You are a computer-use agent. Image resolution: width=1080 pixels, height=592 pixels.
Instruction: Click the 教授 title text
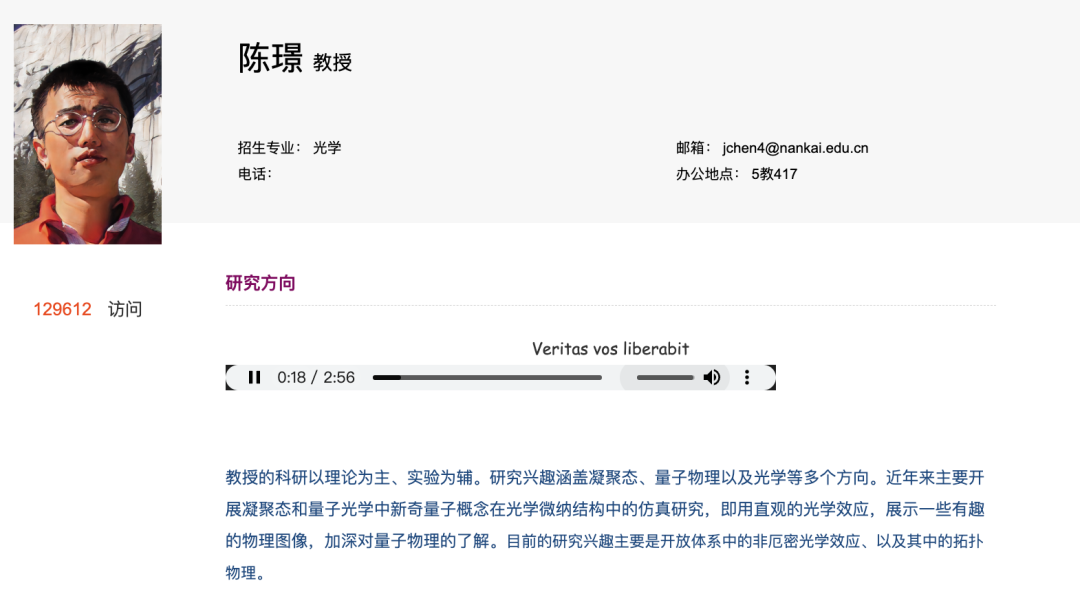[333, 63]
